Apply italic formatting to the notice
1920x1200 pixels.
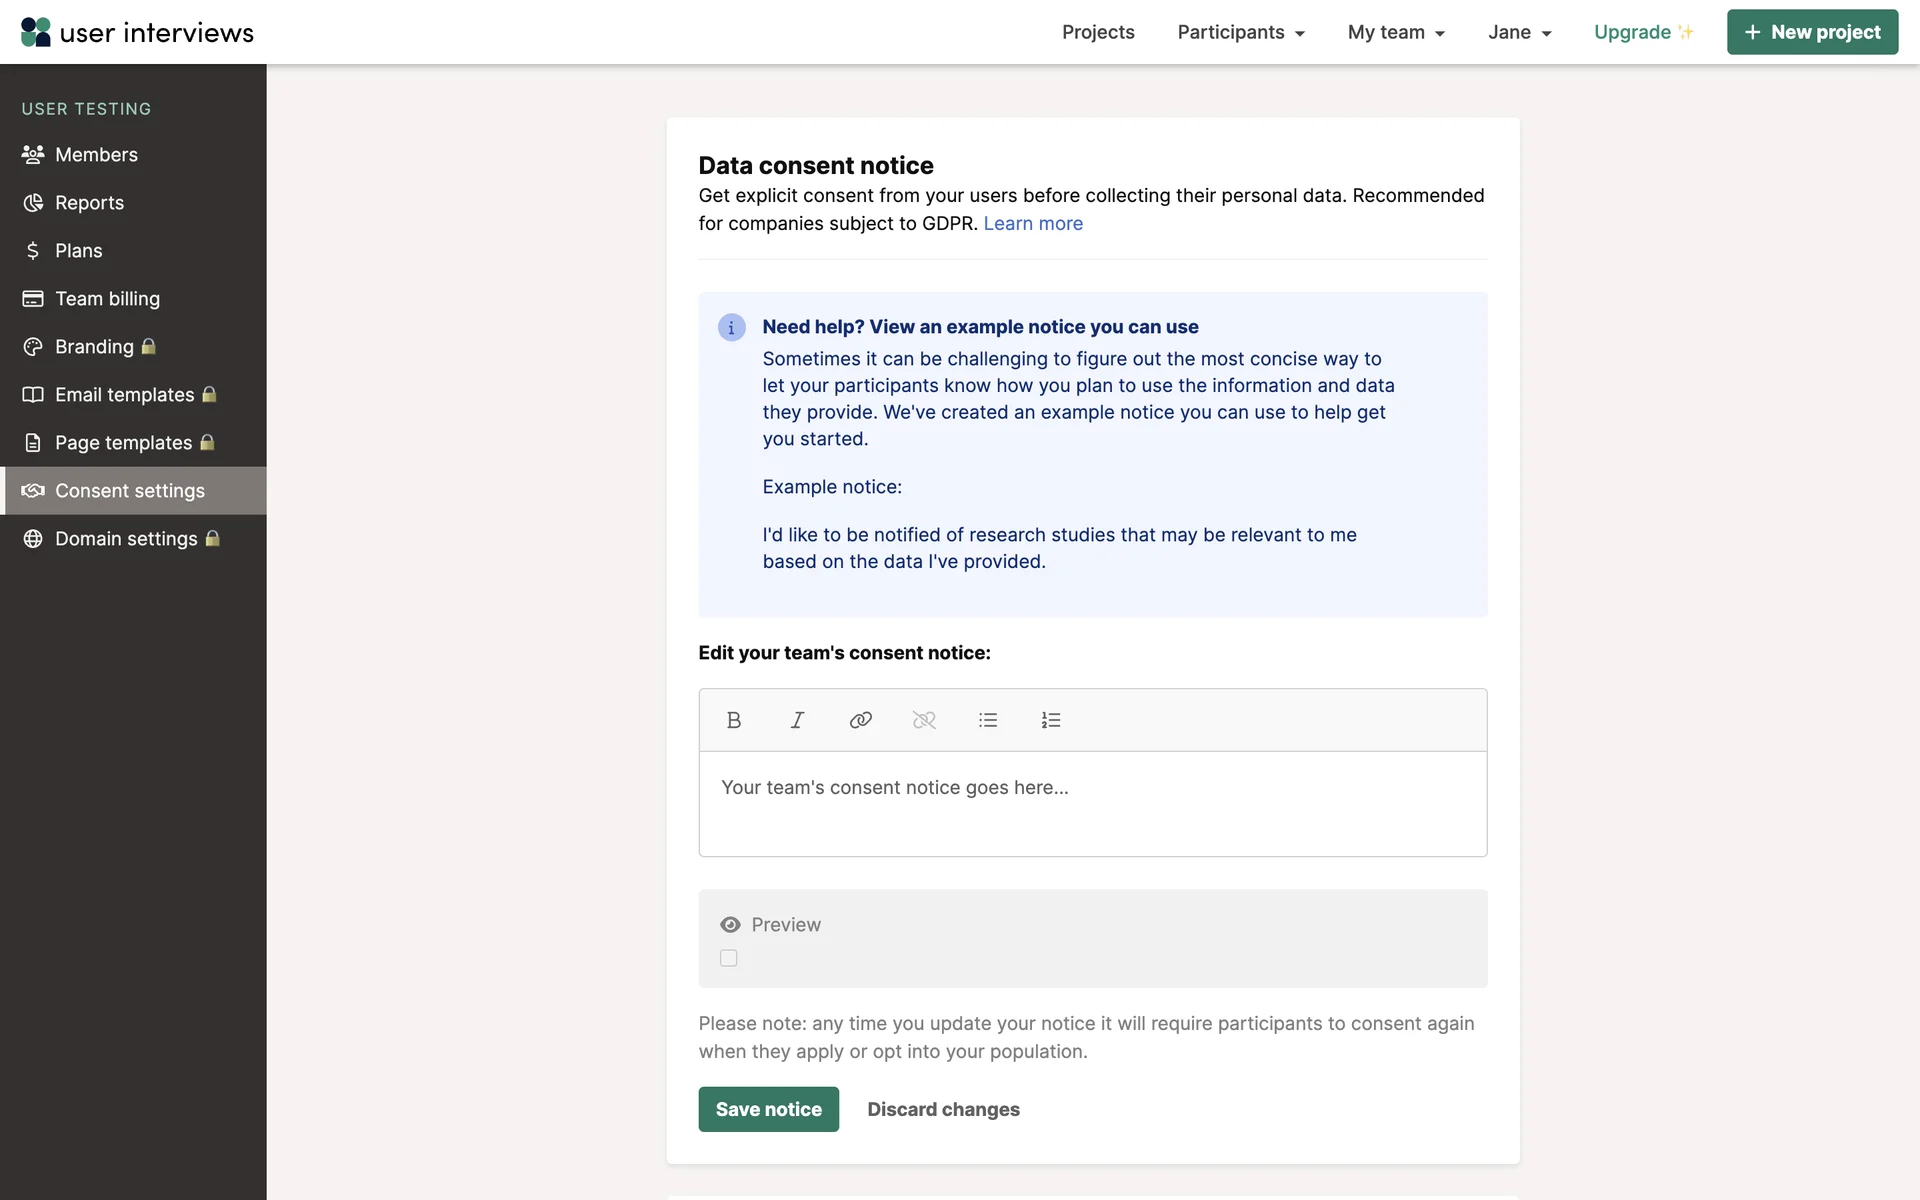click(797, 720)
